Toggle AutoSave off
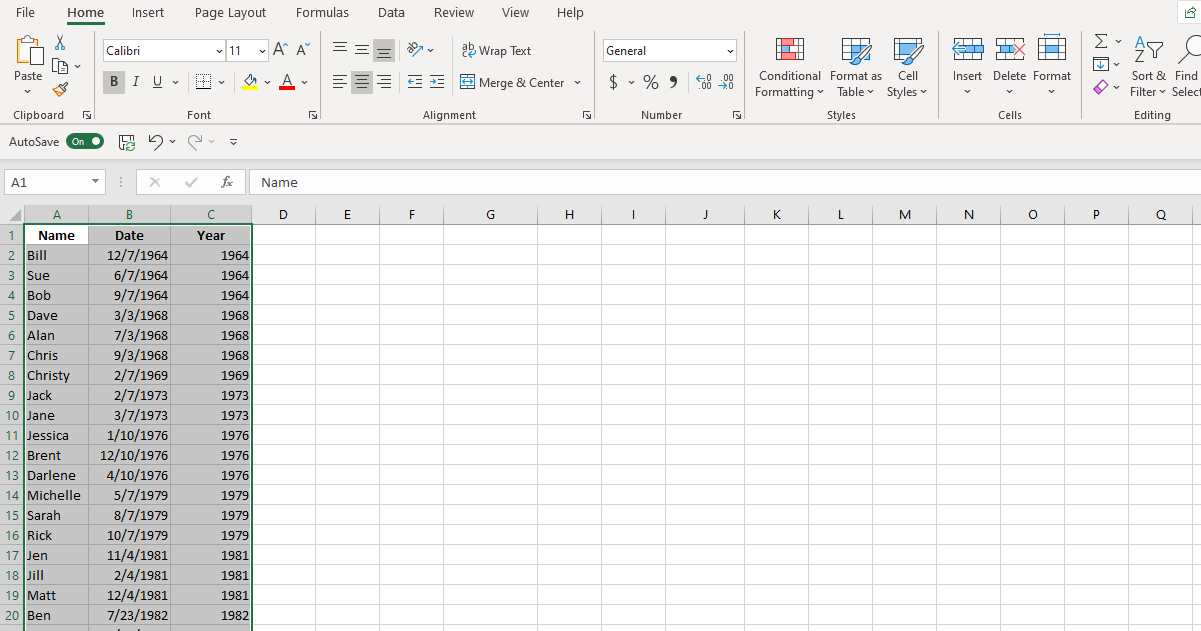 85,141
